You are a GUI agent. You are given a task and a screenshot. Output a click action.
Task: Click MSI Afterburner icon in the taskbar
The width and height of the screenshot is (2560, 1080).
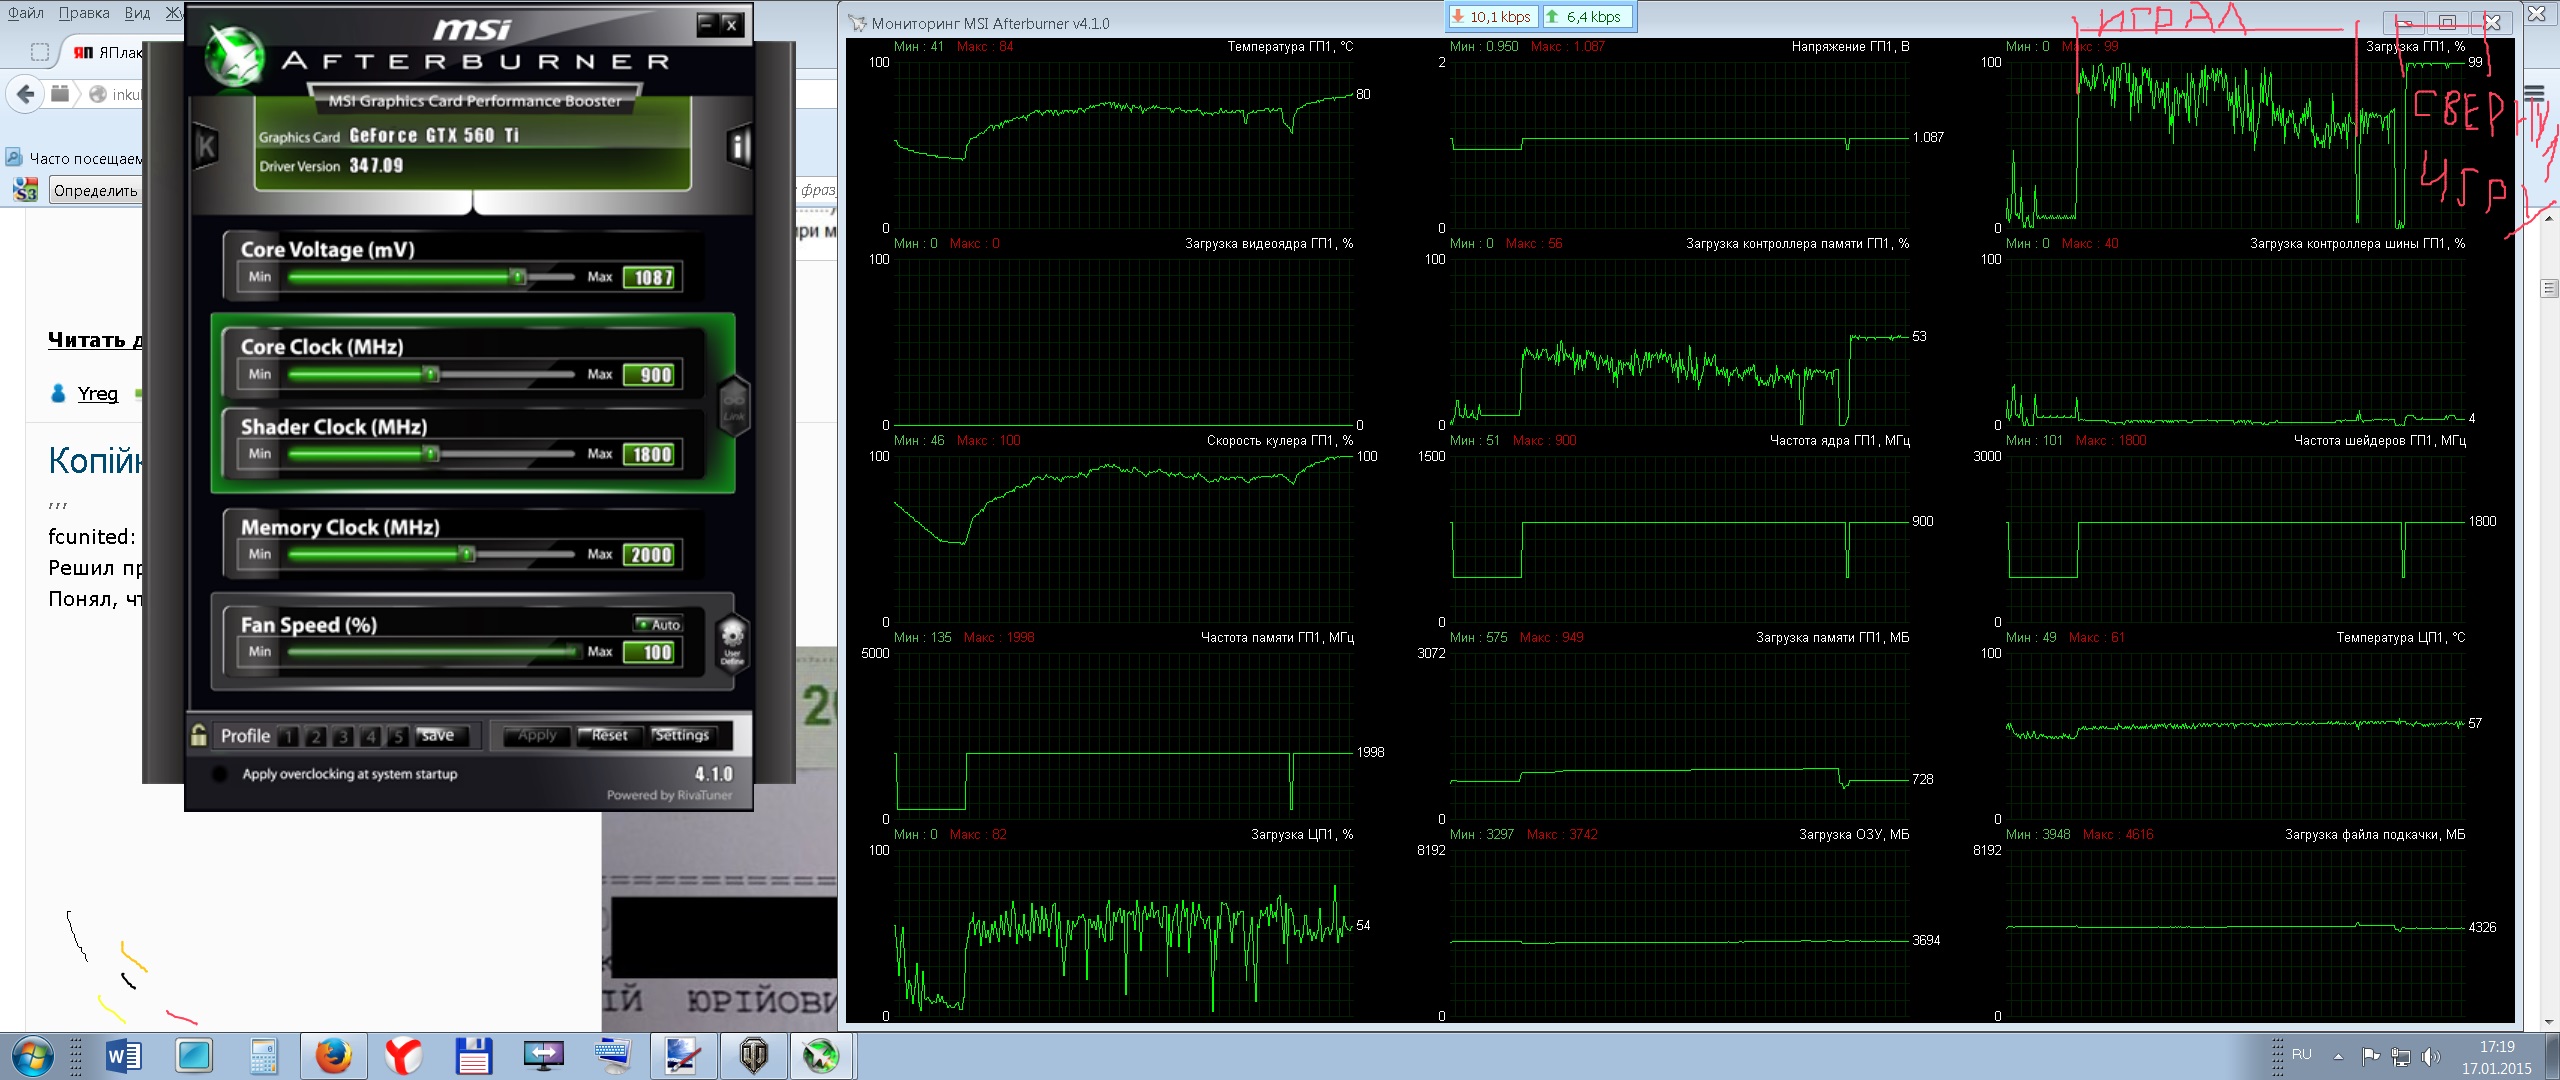pos(821,1056)
